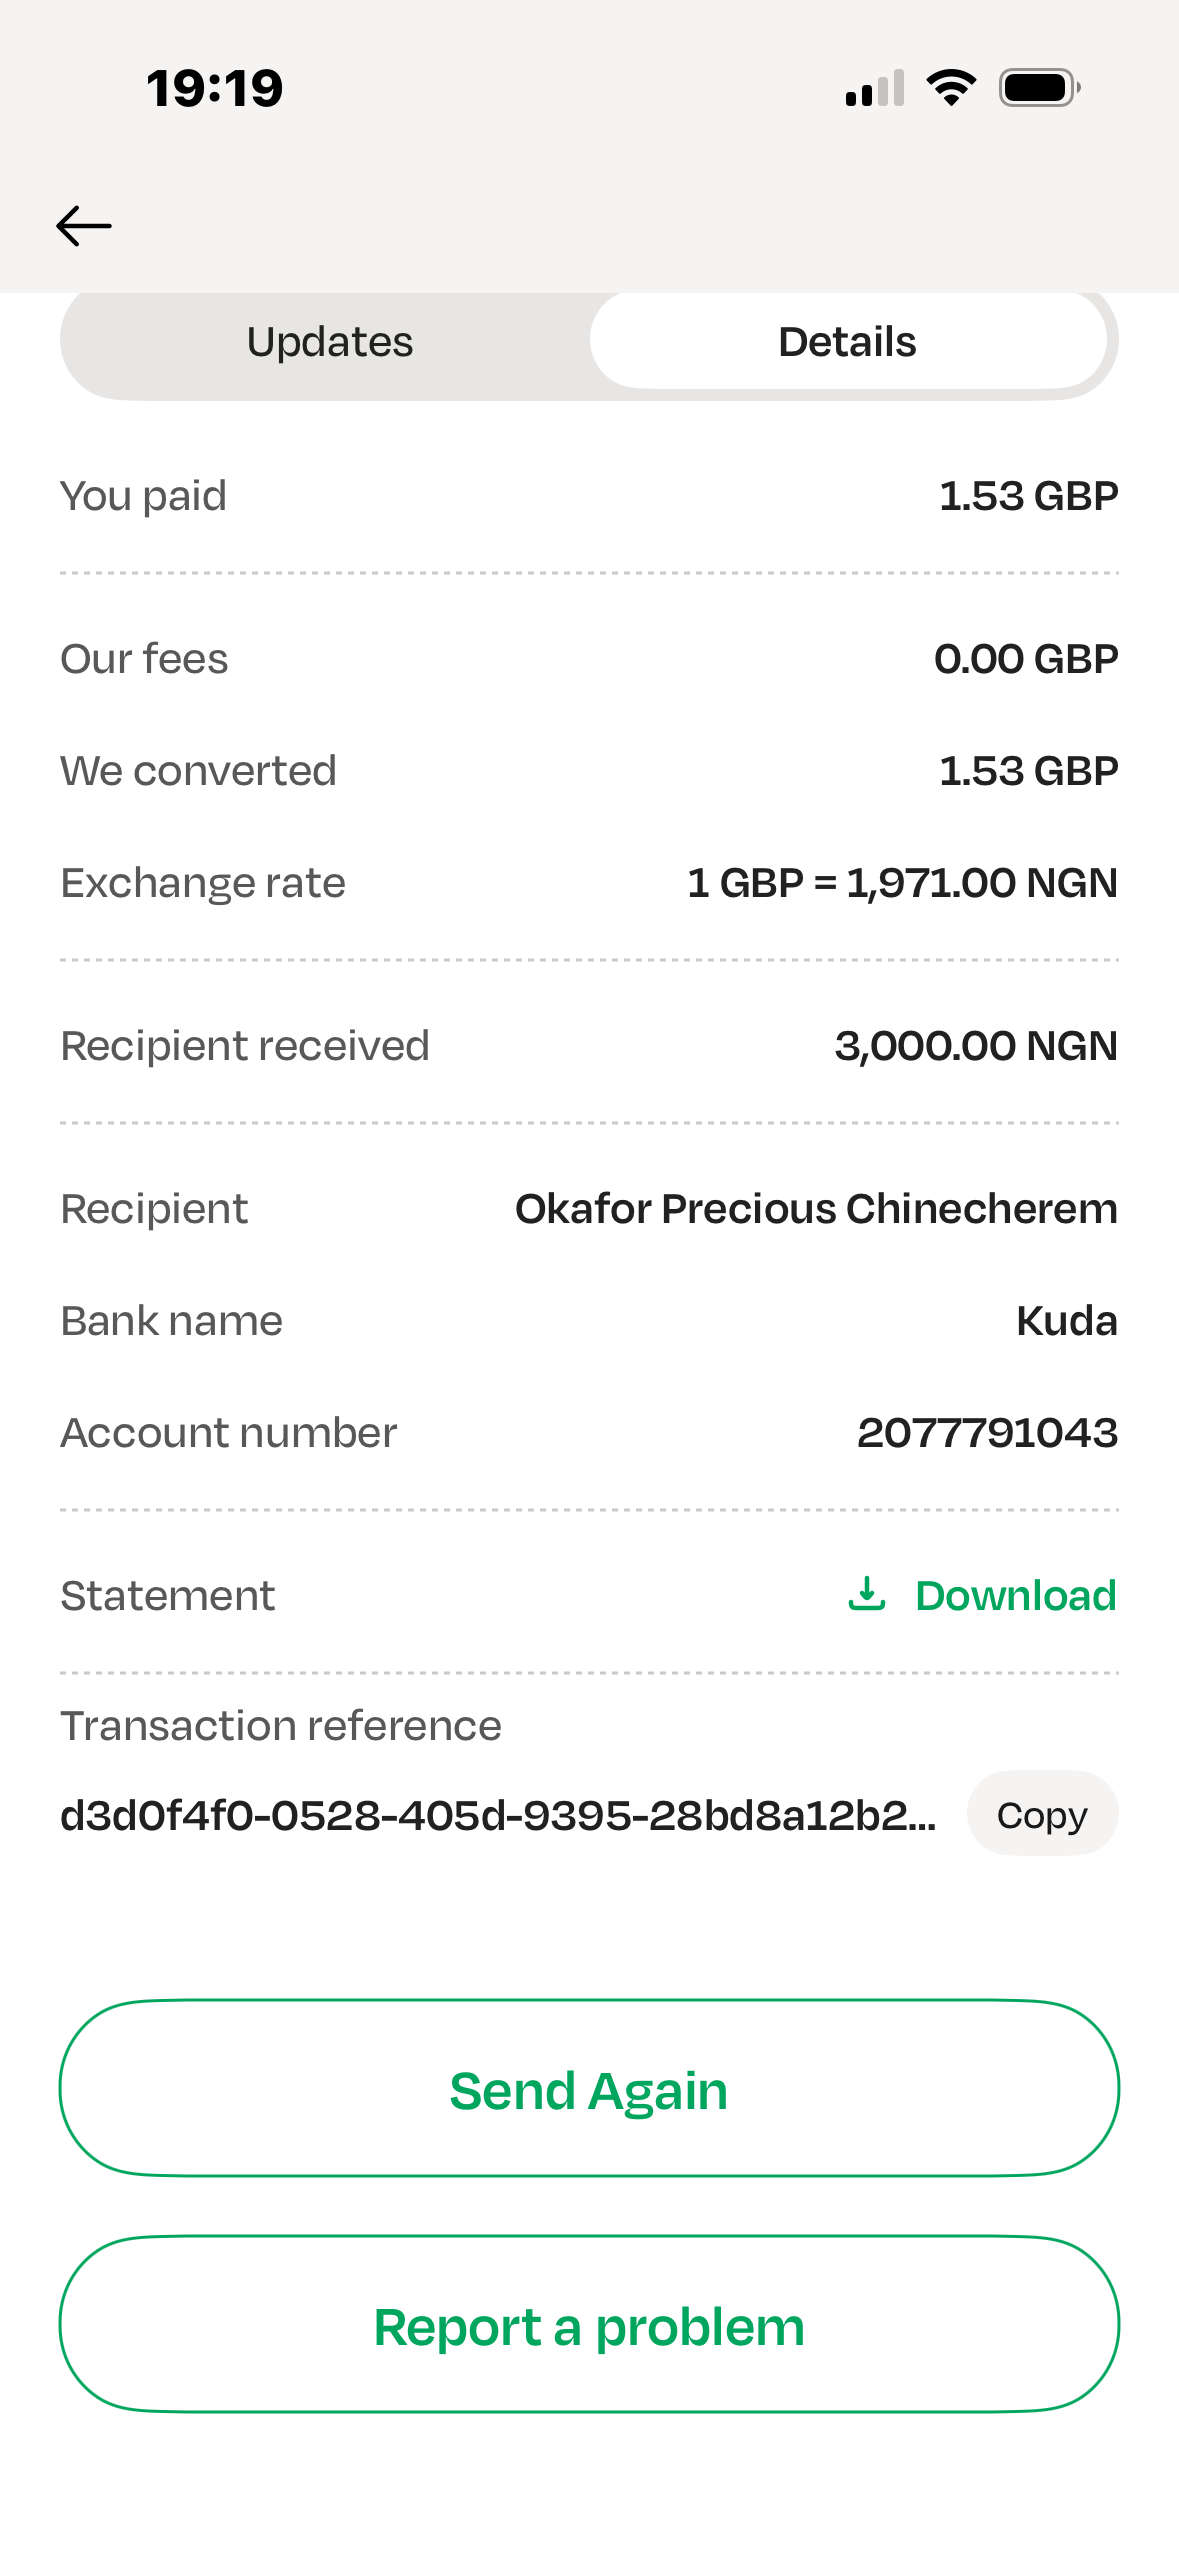Open the Download statement link
Image resolution: width=1179 pixels, height=2556 pixels.
(1015, 1595)
